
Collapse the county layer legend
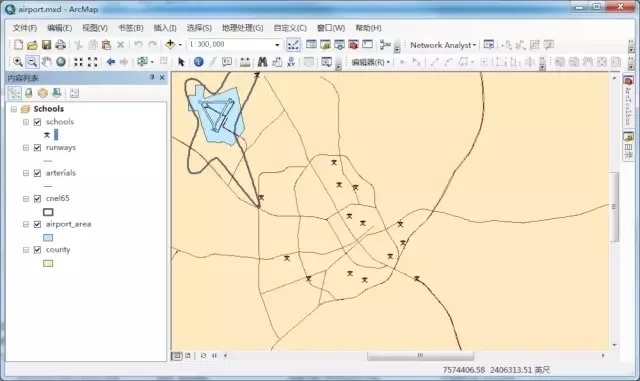pyautogui.click(x=26, y=250)
